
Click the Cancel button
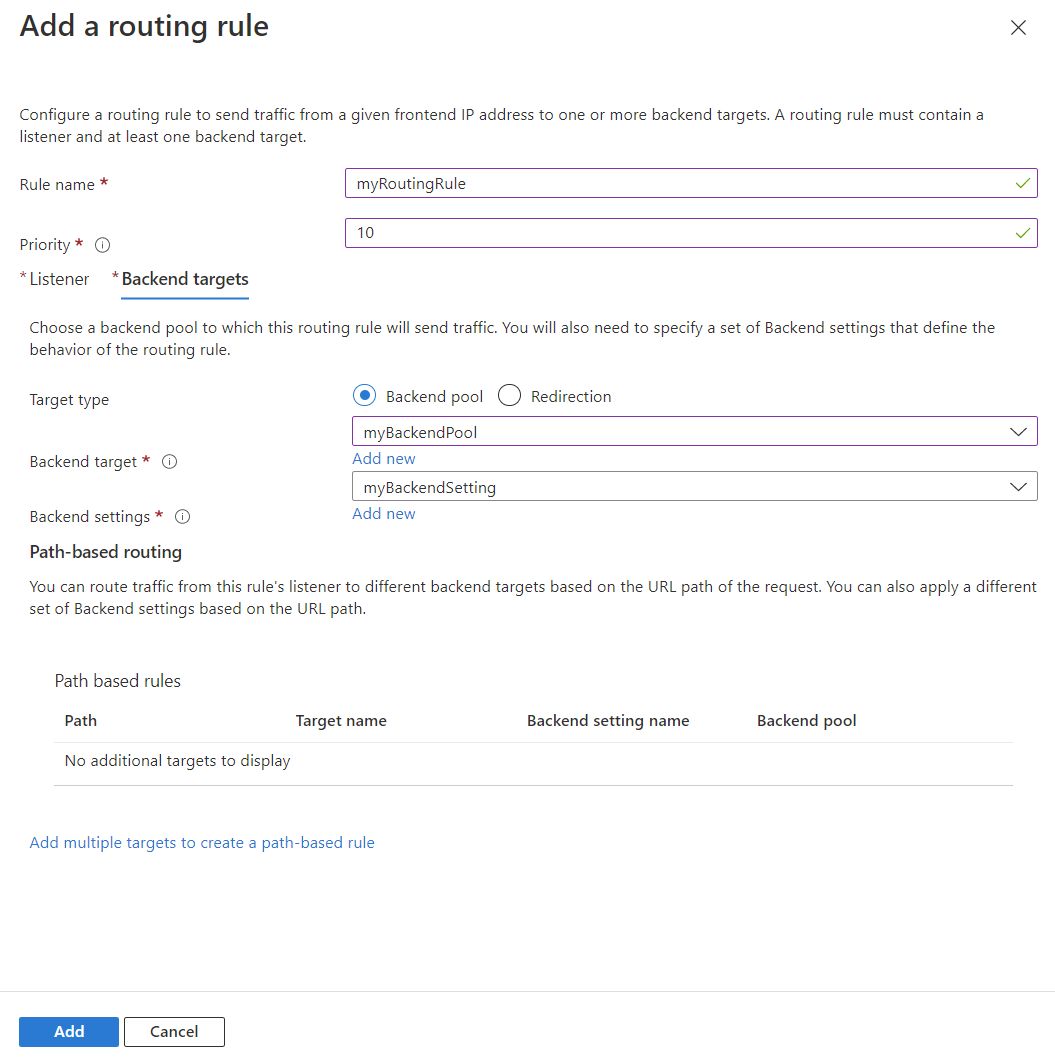click(174, 1031)
